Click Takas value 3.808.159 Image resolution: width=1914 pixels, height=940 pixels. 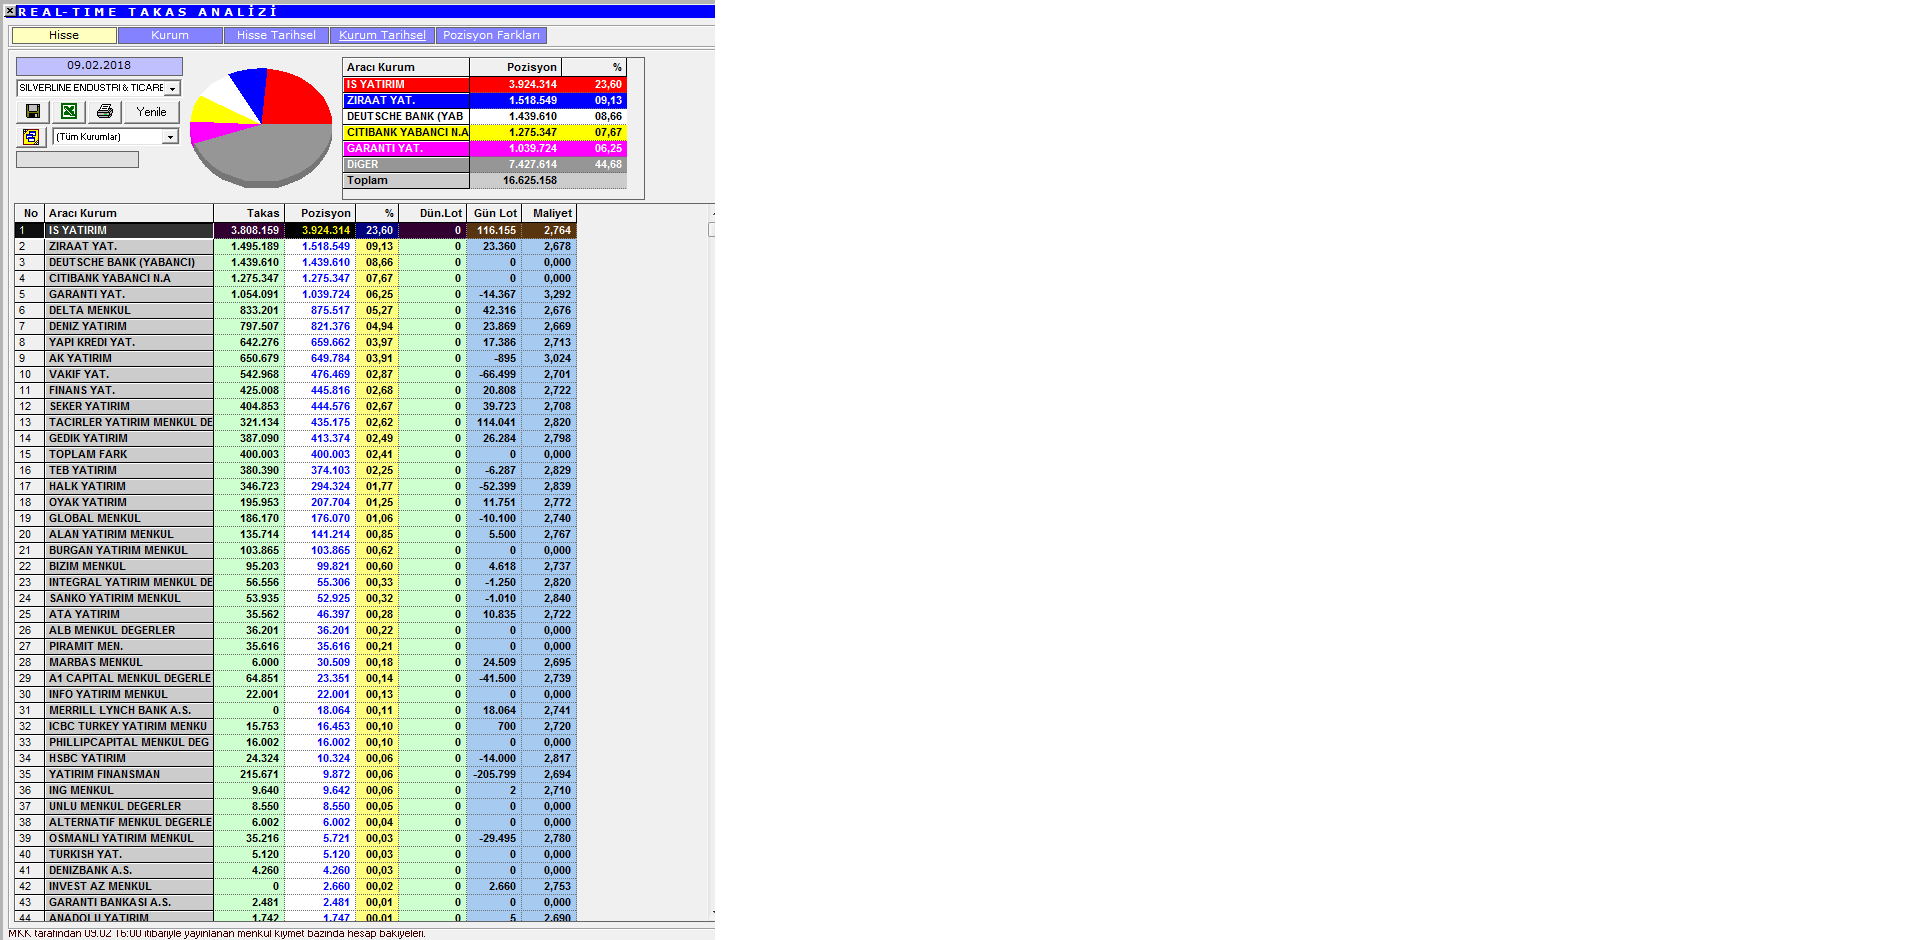[255, 230]
